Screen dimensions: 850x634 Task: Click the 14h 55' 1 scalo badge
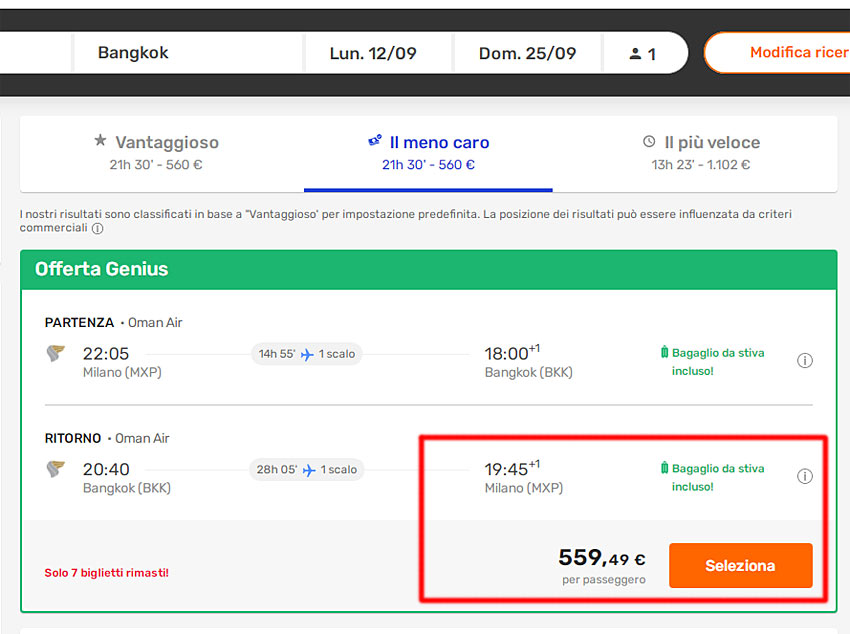(307, 354)
